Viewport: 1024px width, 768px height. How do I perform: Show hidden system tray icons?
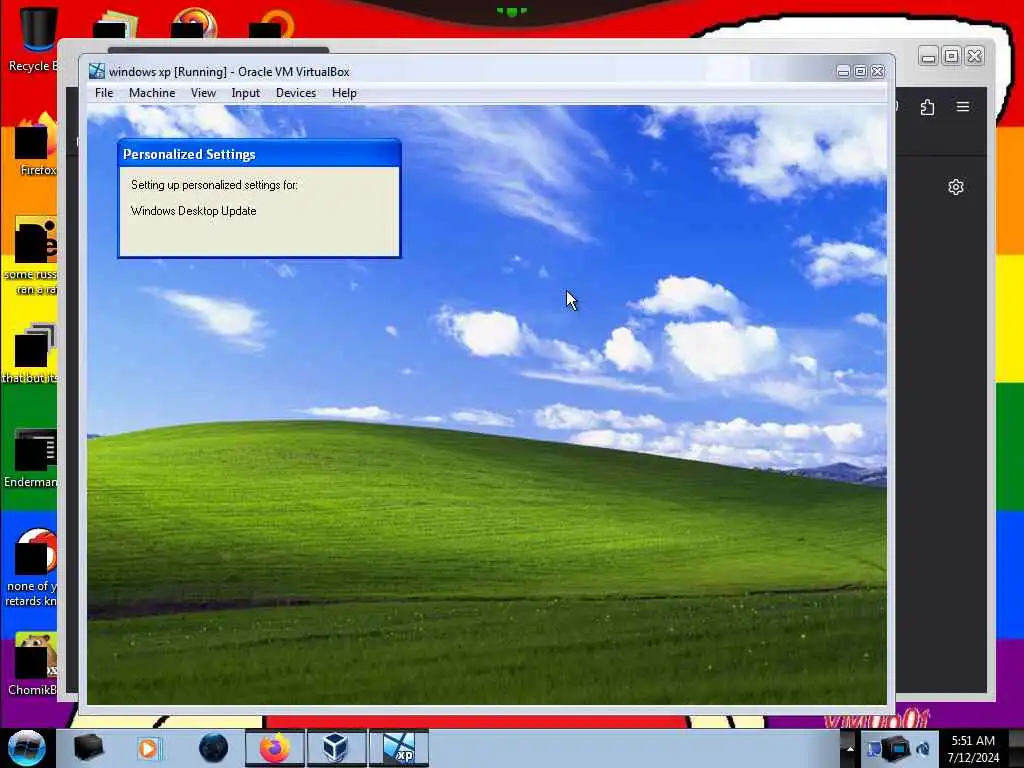point(850,749)
